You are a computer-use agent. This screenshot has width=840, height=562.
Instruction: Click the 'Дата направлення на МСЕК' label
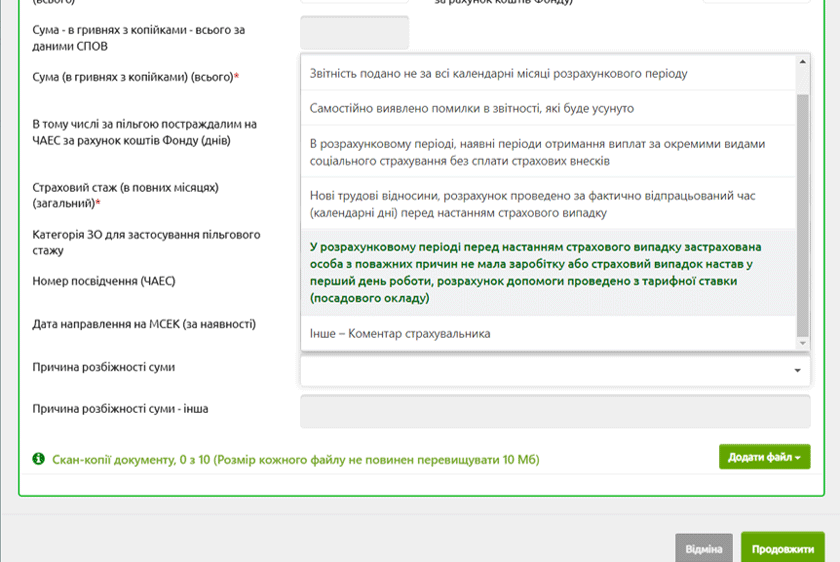pyautogui.click(x=144, y=324)
